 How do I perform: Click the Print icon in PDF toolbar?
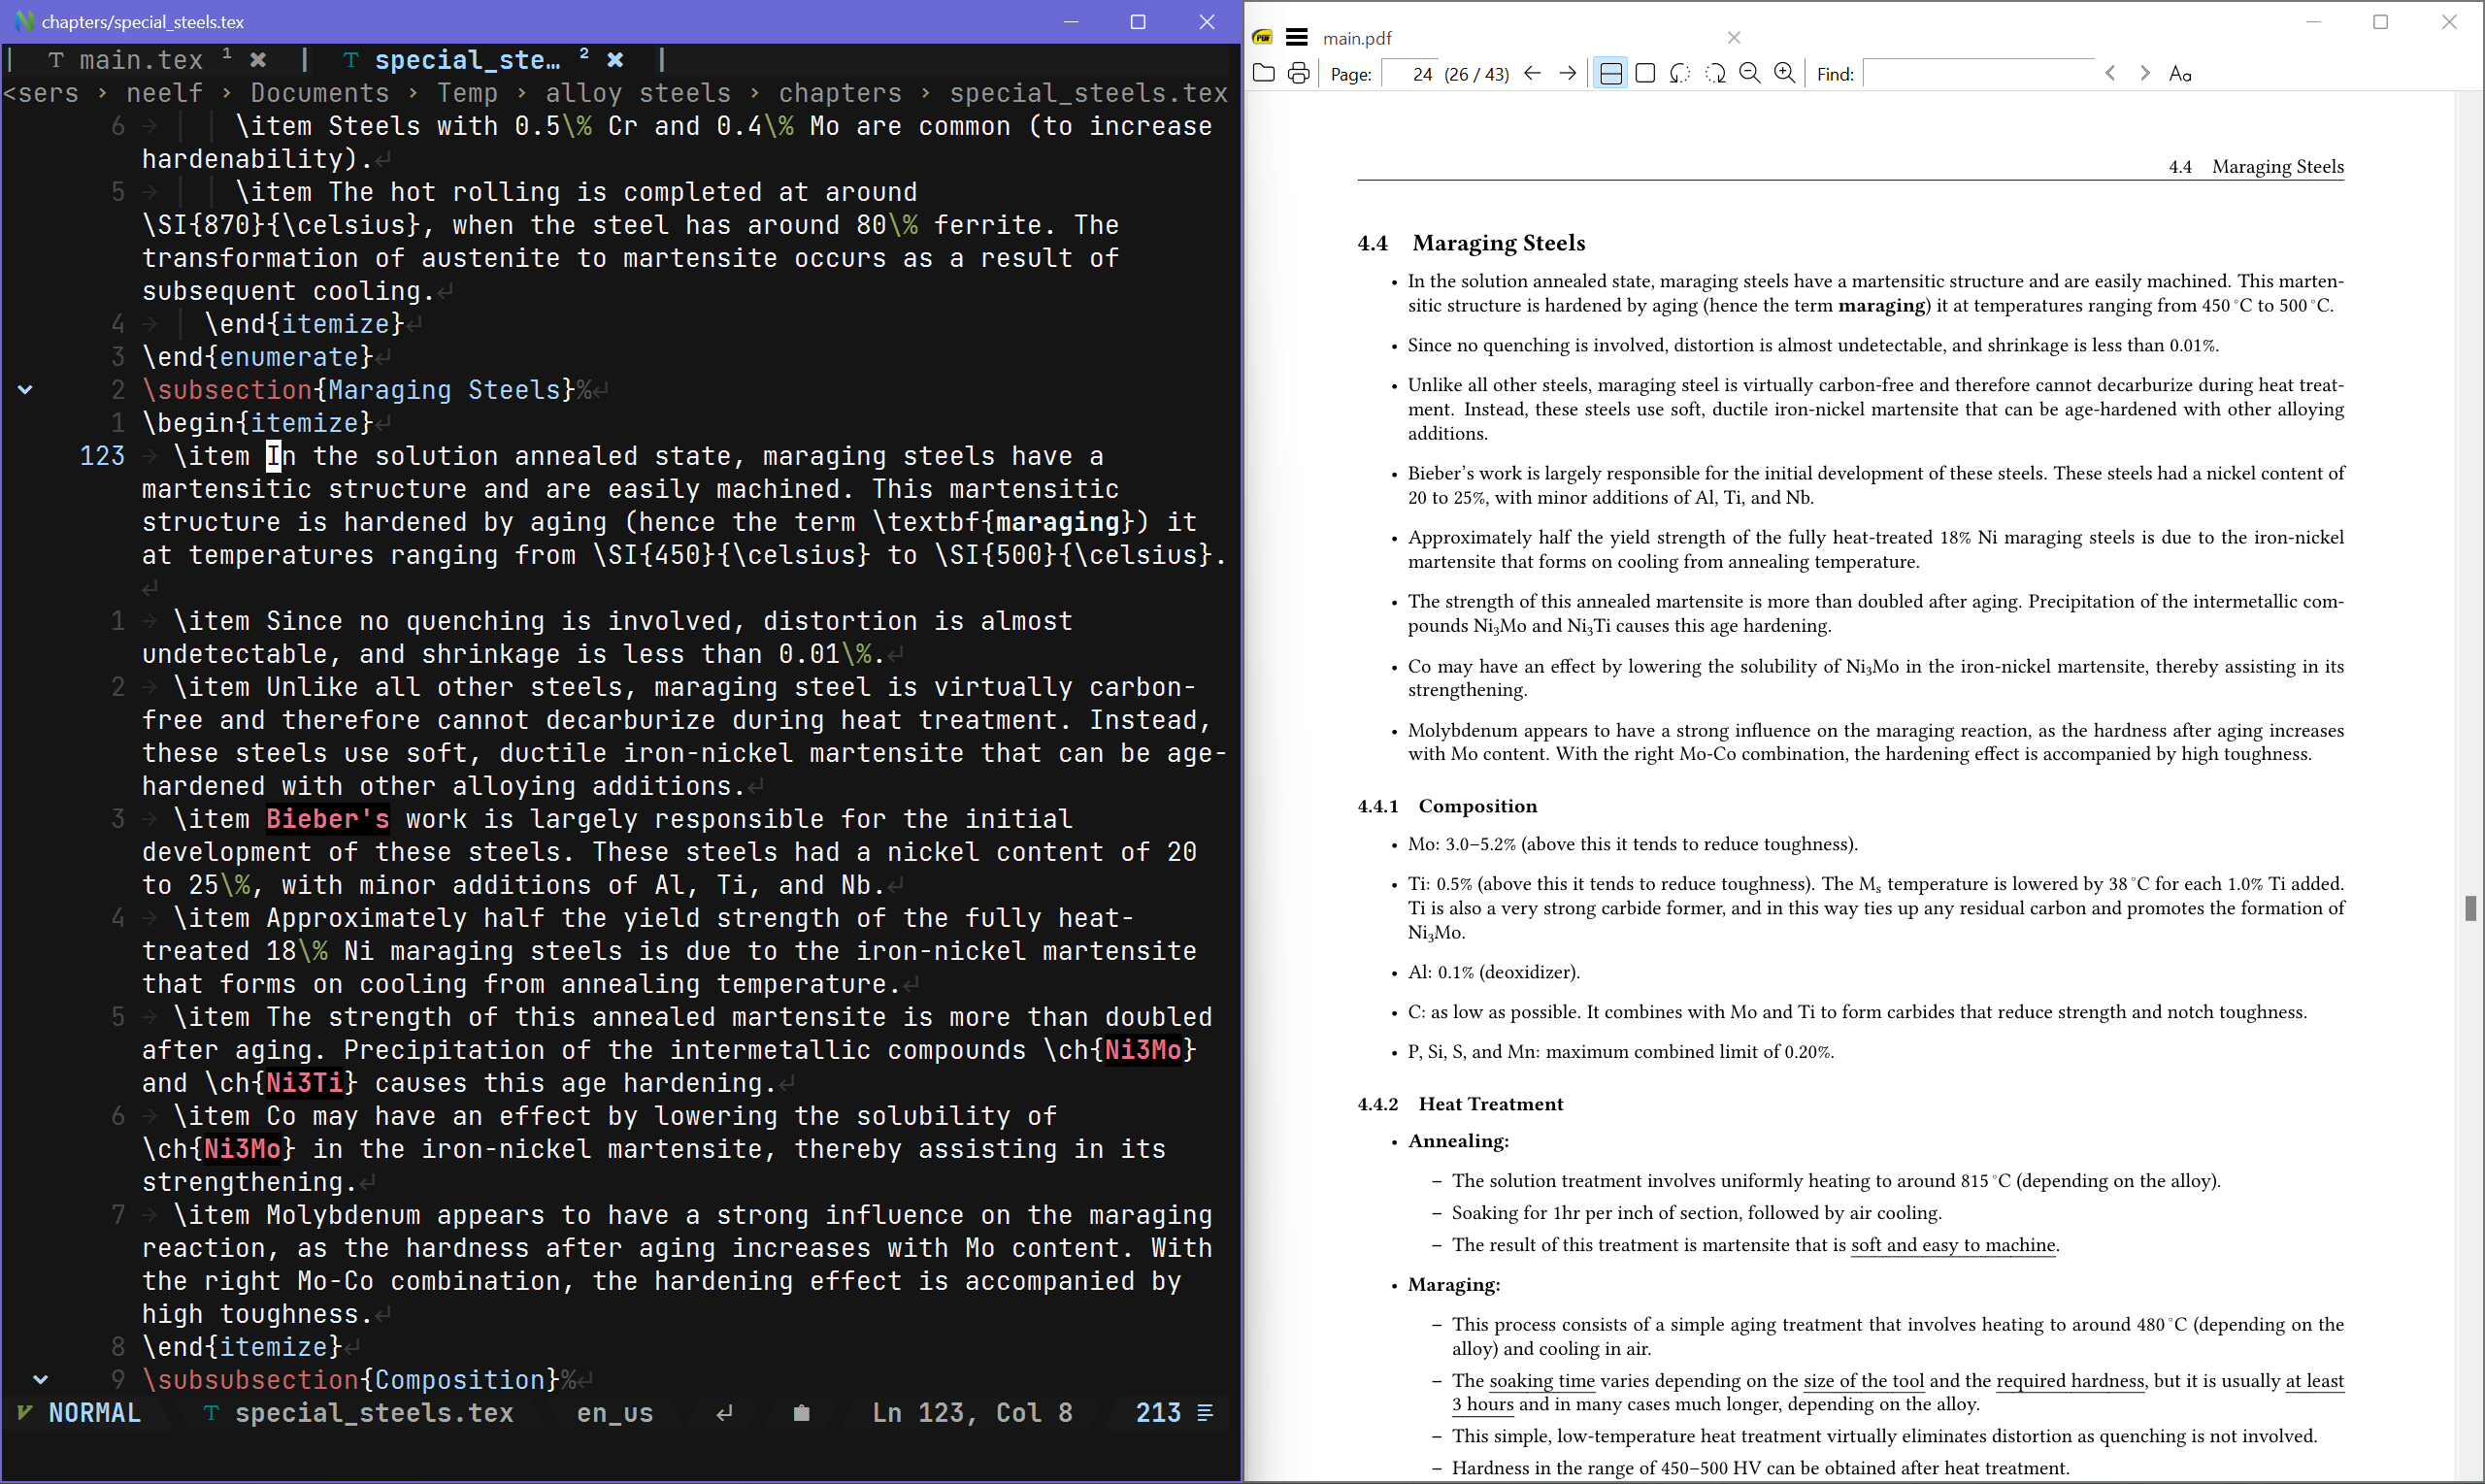click(1298, 73)
